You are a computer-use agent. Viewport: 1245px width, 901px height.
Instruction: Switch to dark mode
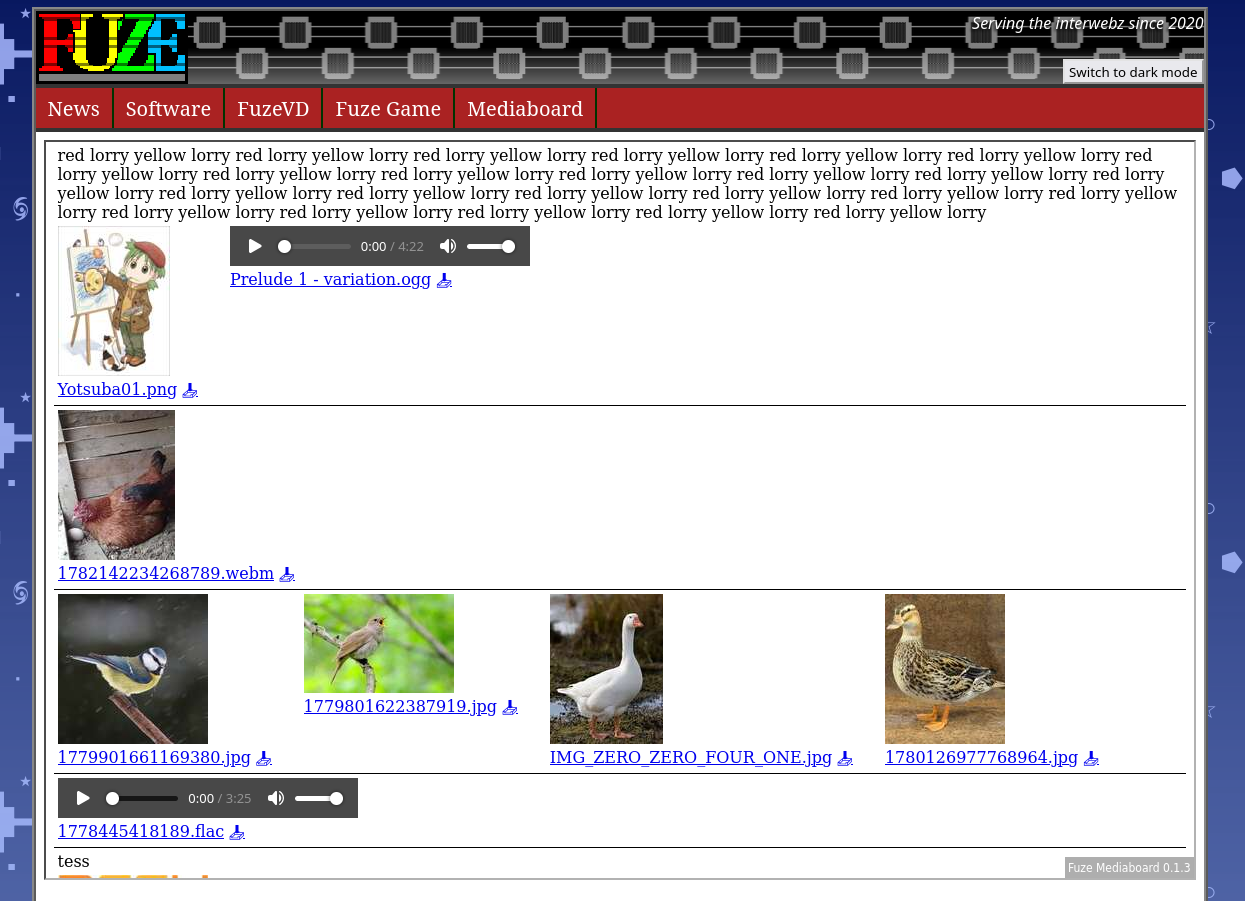point(1132,72)
